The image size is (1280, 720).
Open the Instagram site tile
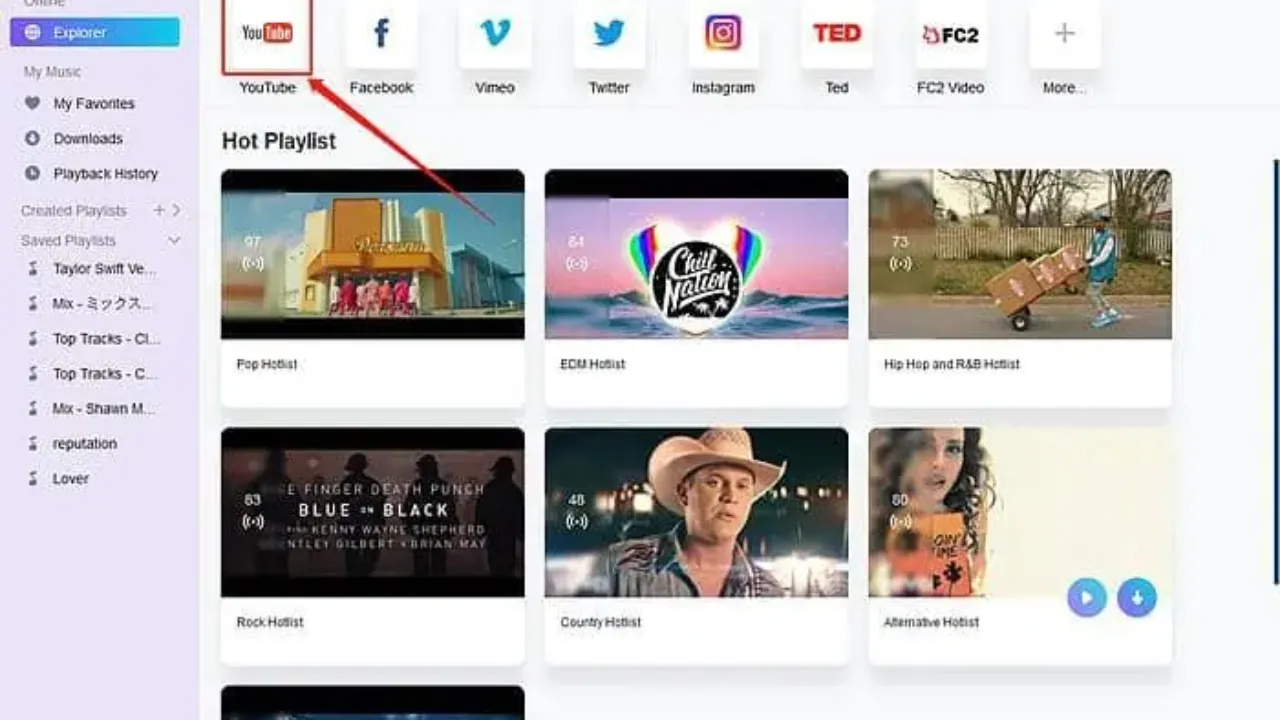tap(723, 34)
